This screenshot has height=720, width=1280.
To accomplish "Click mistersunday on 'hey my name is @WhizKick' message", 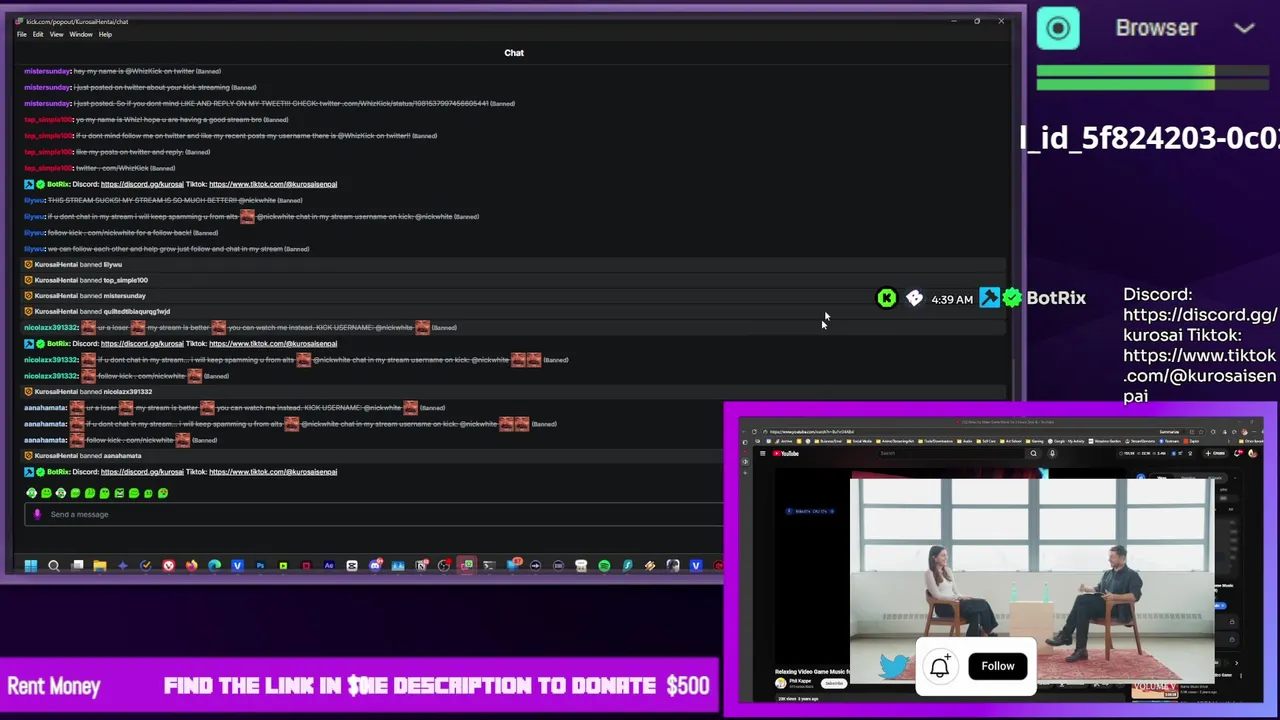I will coord(47,72).
